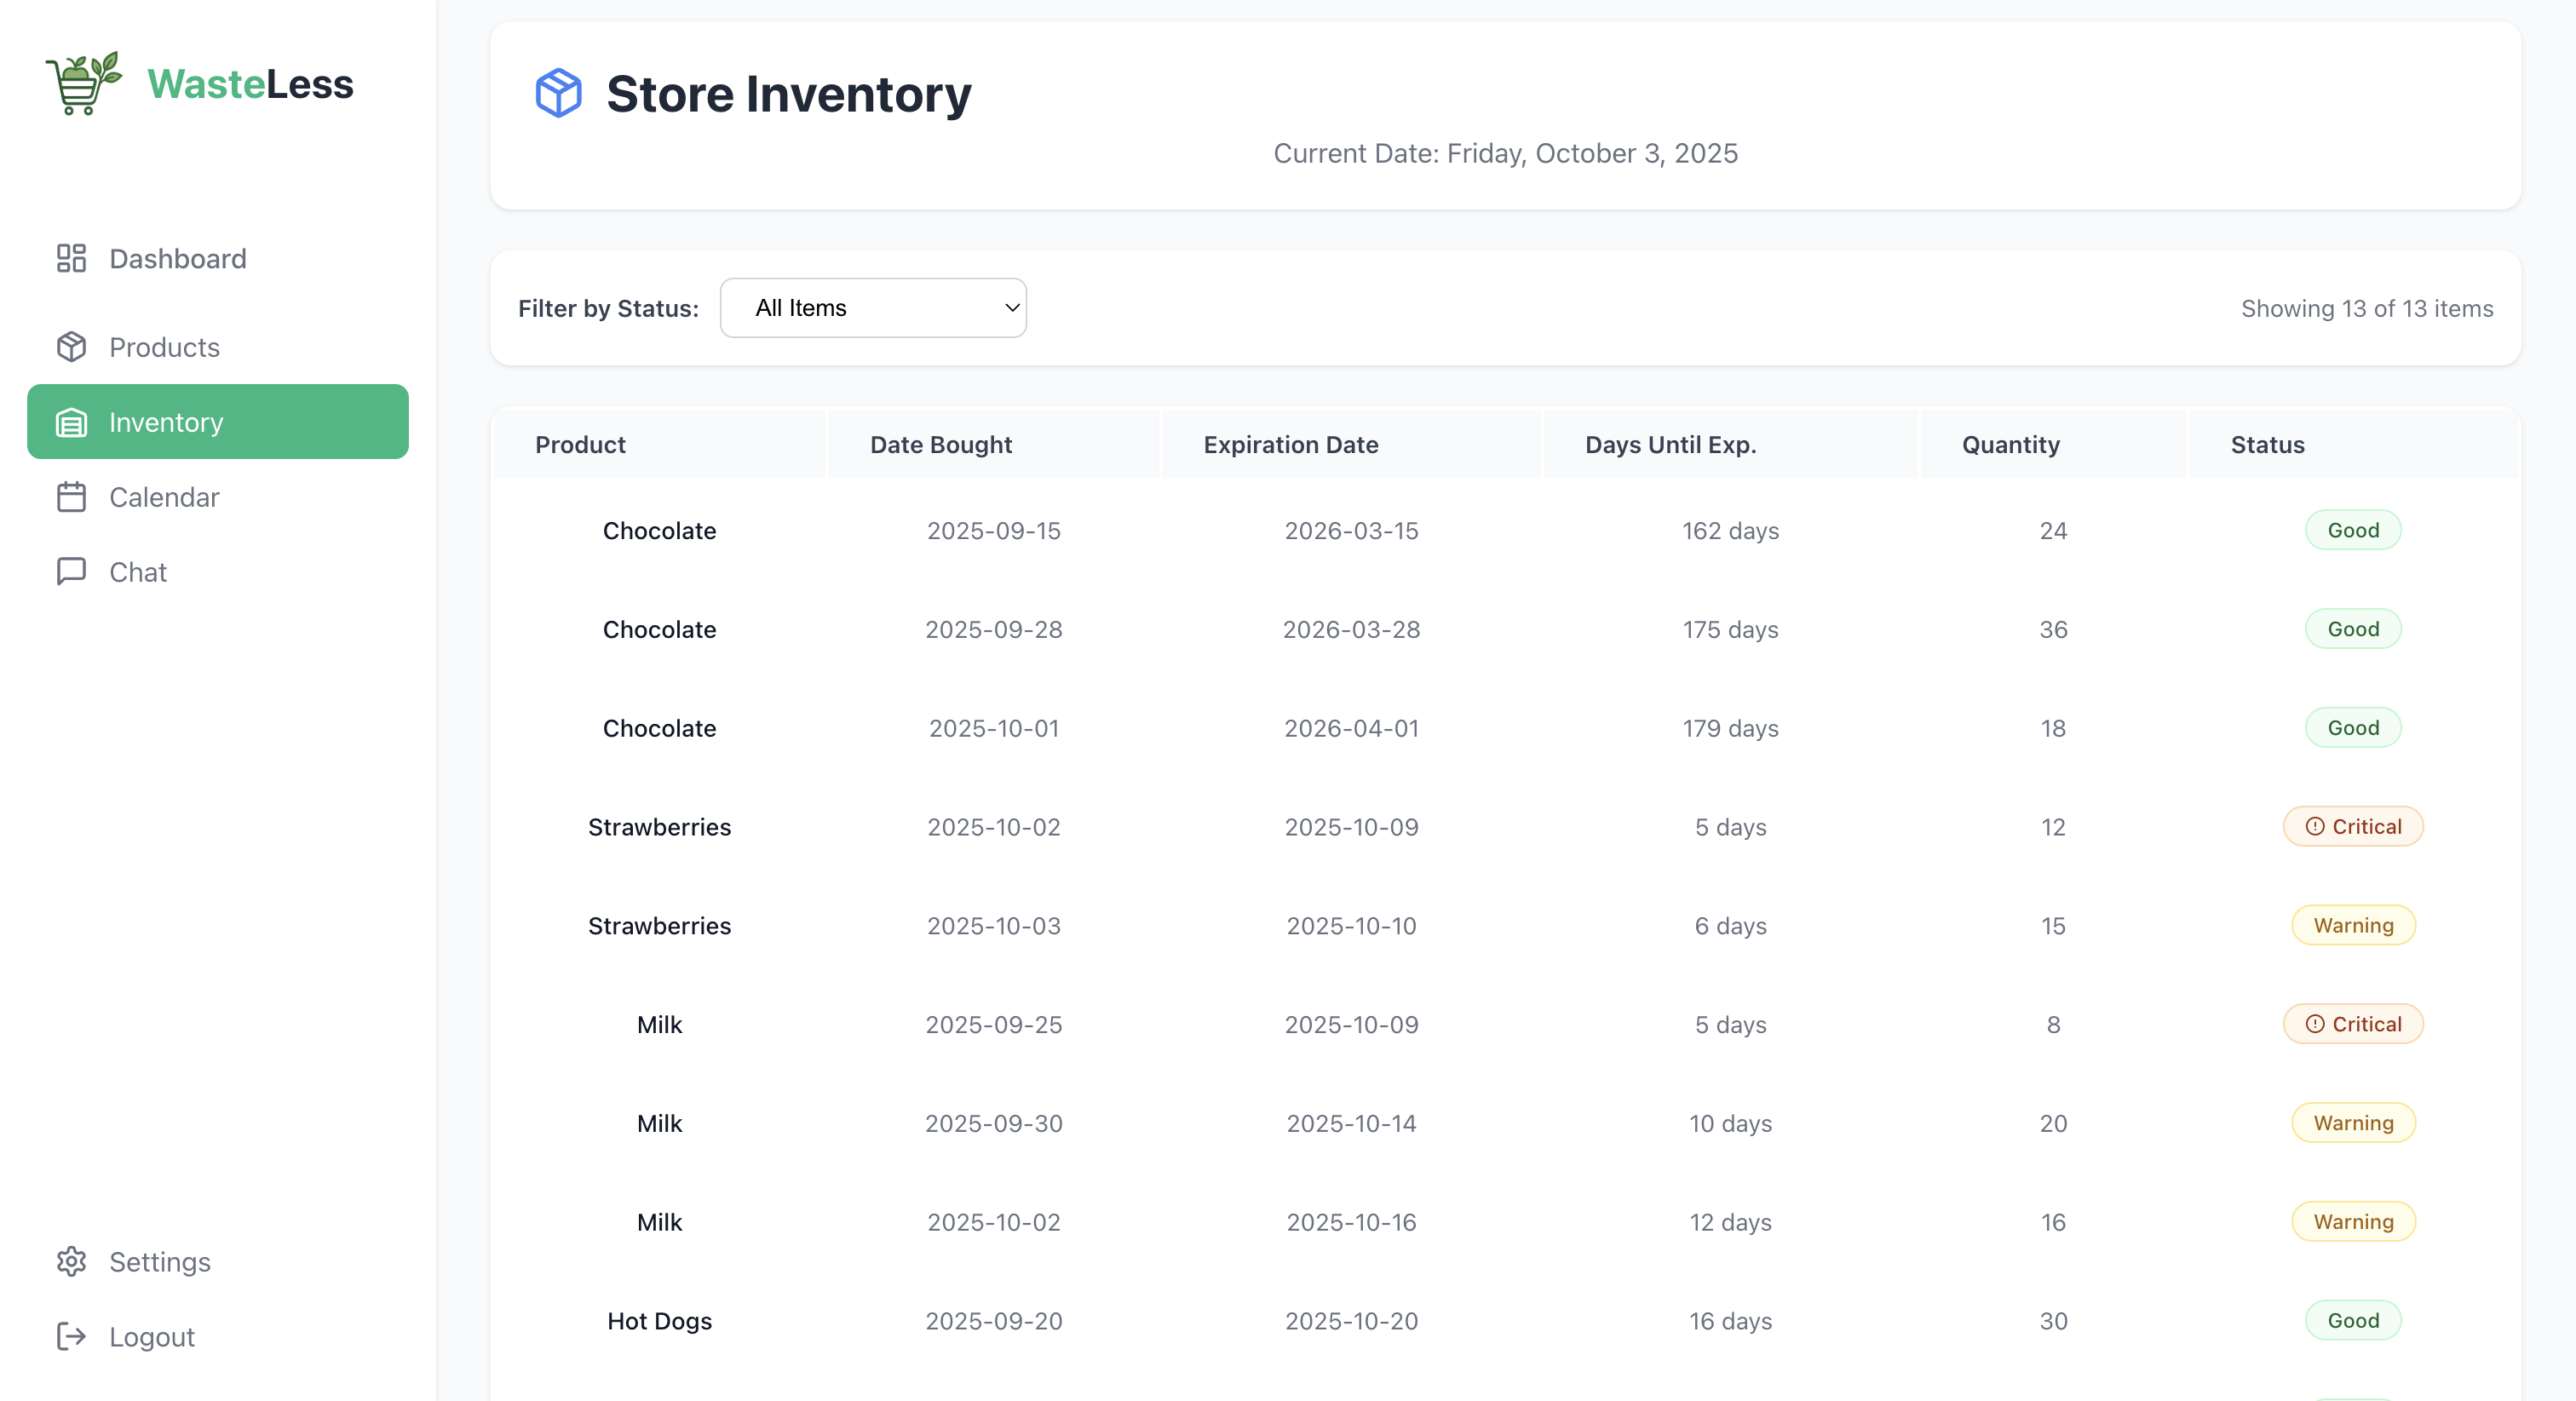Click the Critical badge on Strawberries row
Viewport: 2576px width, 1401px height.
point(2352,826)
